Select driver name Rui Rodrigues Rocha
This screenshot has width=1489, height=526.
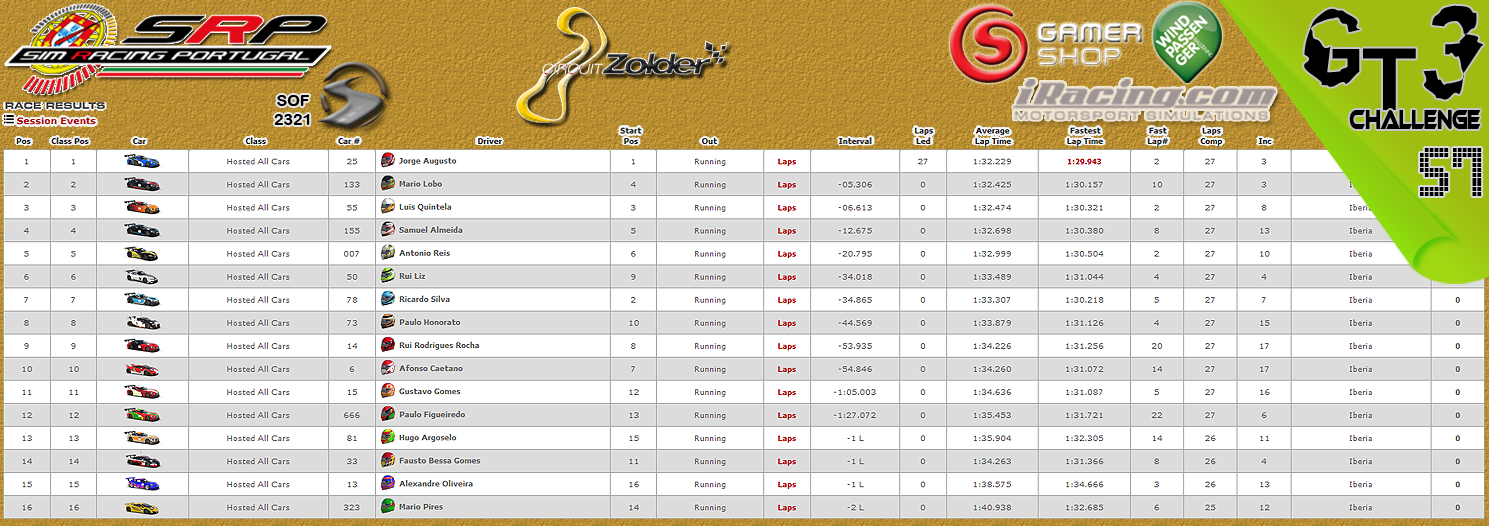pos(439,346)
